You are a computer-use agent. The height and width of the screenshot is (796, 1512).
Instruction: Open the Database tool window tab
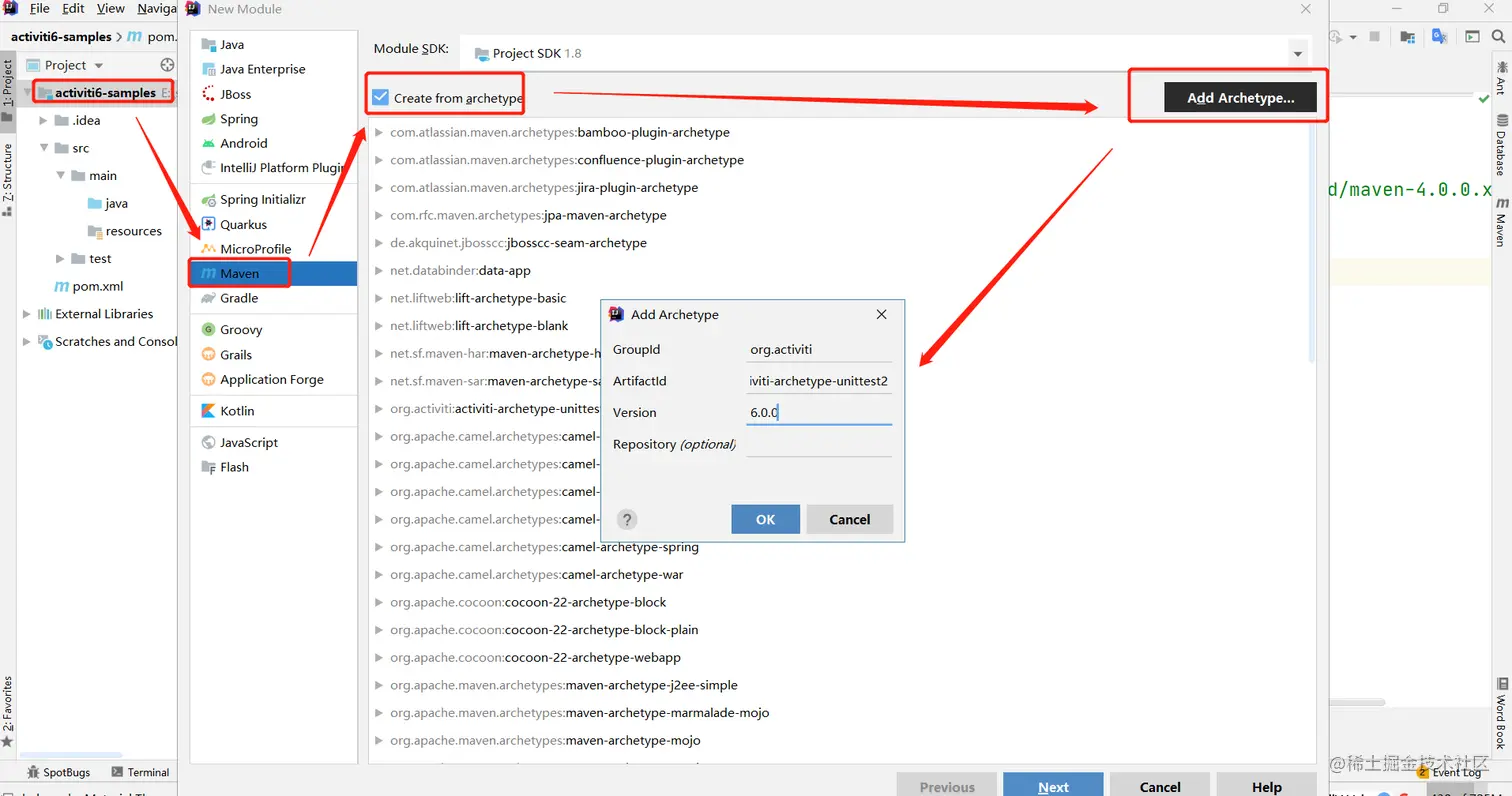click(x=1501, y=145)
